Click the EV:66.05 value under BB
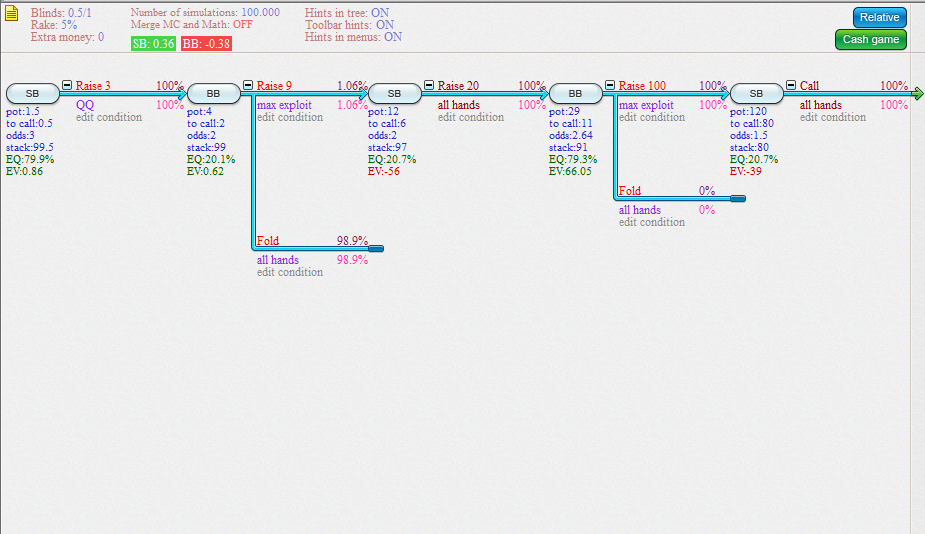The height and width of the screenshot is (534, 925). pyautogui.click(x=570, y=171)
